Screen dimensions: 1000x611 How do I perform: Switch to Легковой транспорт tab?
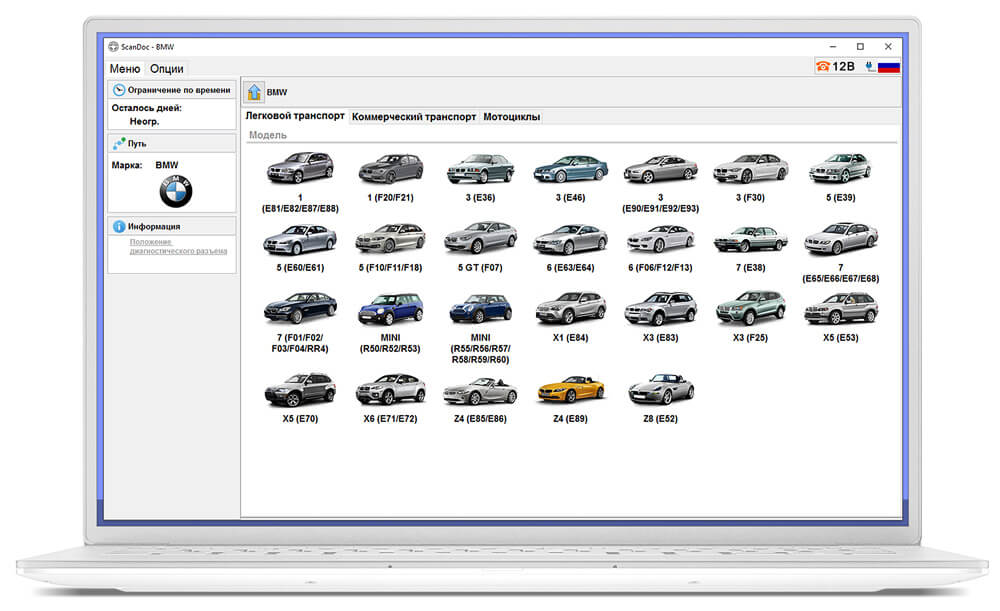pyautogui.click(x=295, y=116)
